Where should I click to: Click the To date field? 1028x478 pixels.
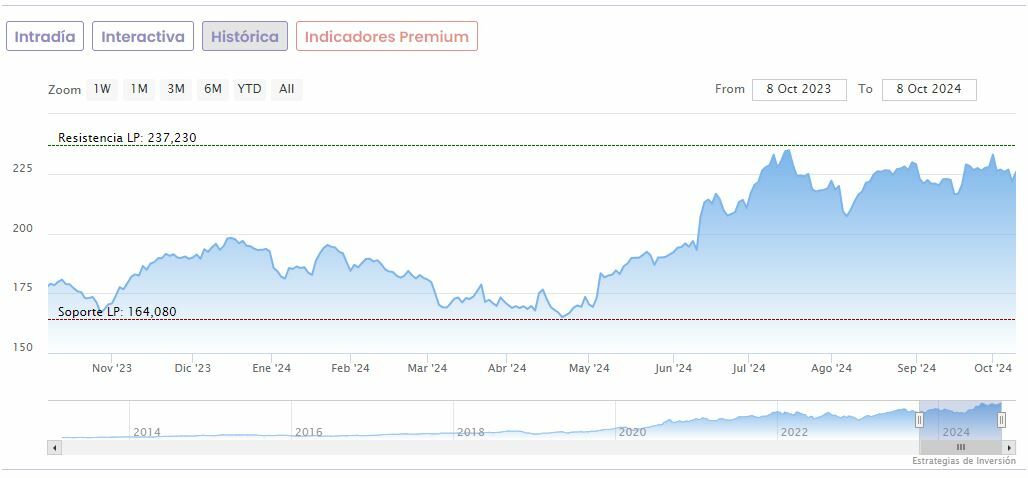click(929, 89)
